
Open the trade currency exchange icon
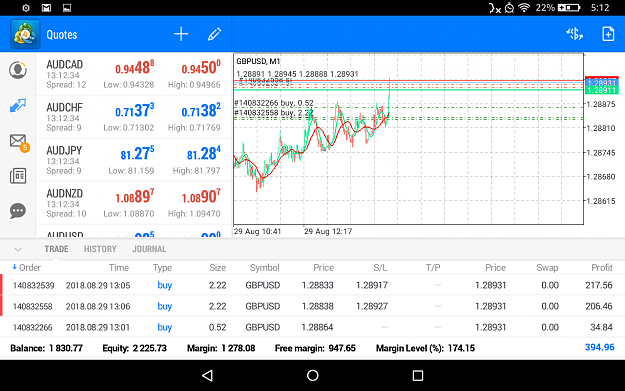pyautogui.click(x=574, y=34)
